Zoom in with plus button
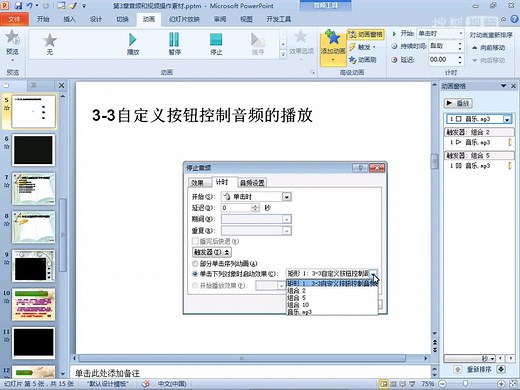The width and height of the screenshot is (520, 390). [501, 384]
